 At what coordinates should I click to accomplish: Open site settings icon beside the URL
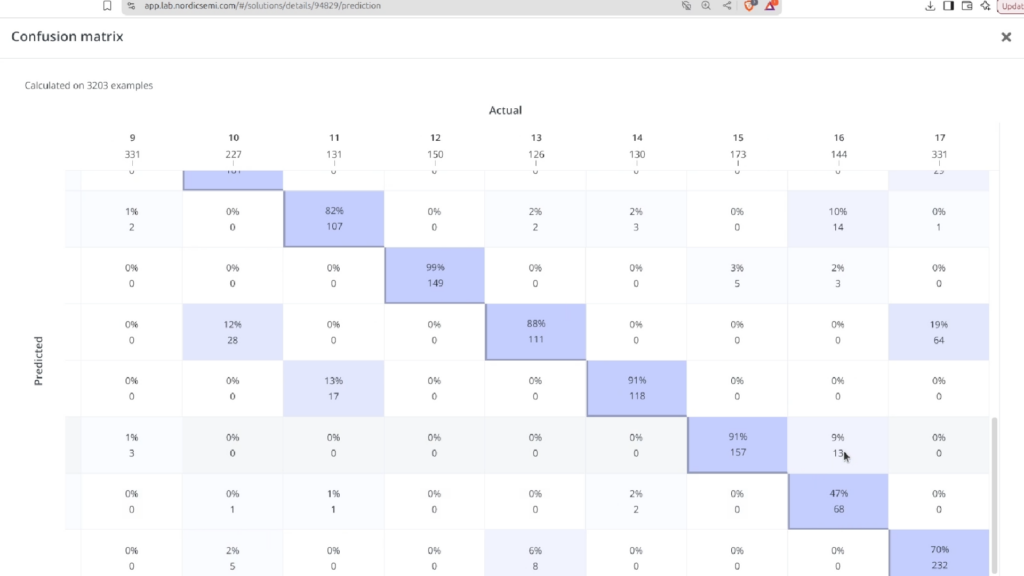(131, 6)
